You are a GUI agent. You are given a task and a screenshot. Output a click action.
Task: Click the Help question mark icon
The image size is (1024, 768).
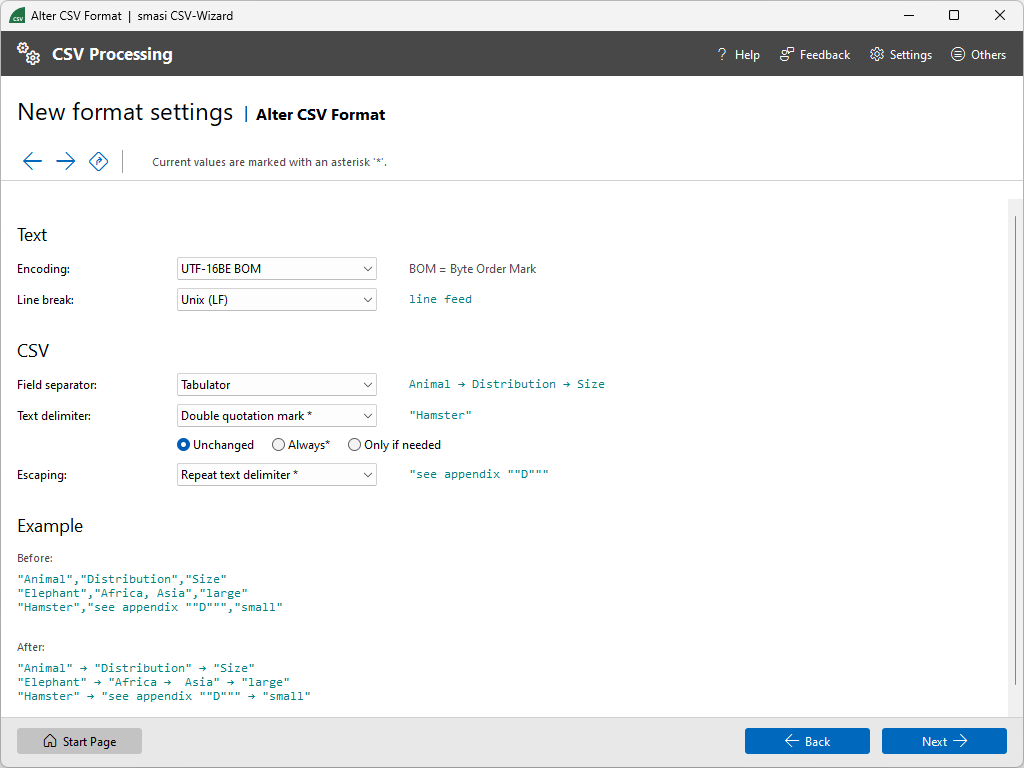coord(721,54)
